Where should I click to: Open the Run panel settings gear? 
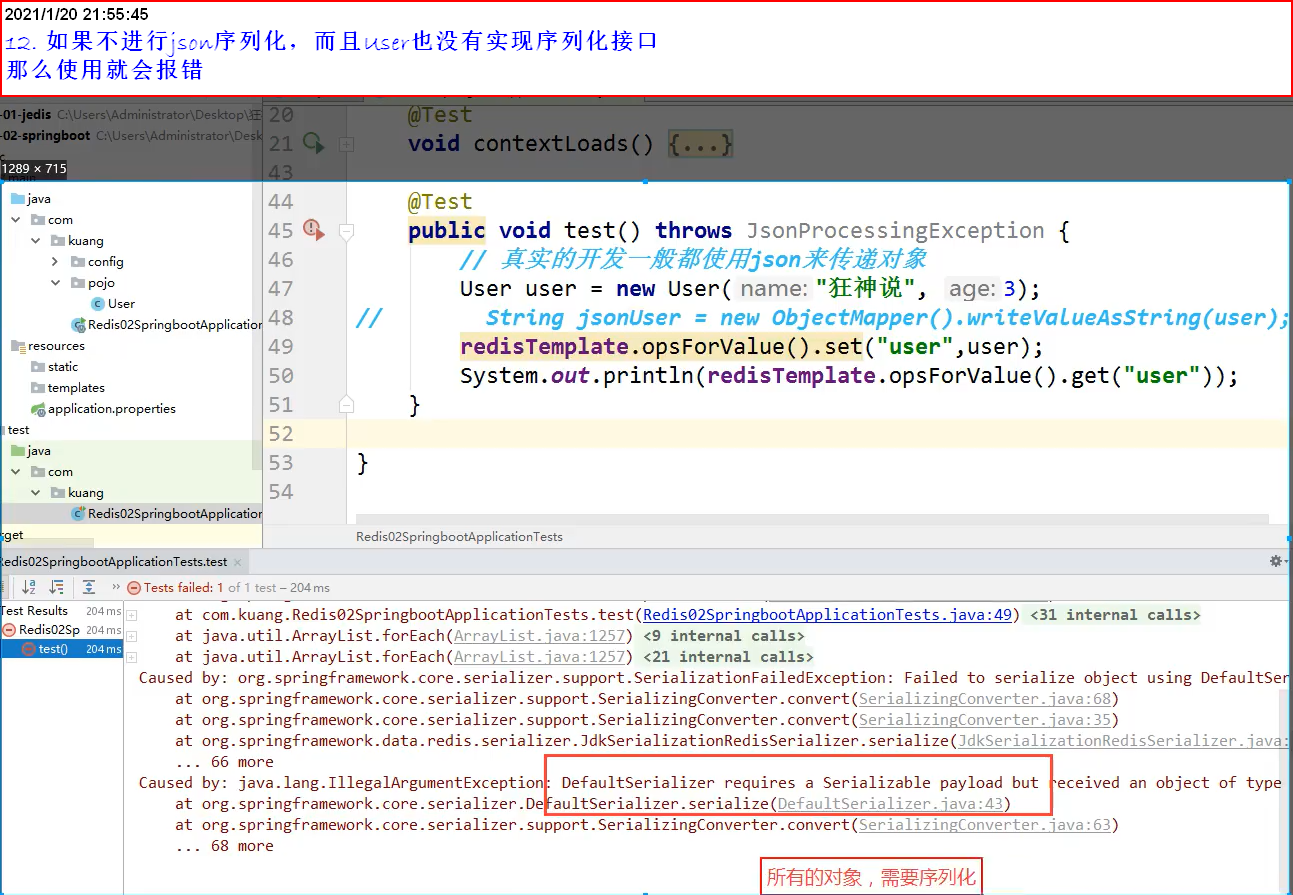(1275, 561)
